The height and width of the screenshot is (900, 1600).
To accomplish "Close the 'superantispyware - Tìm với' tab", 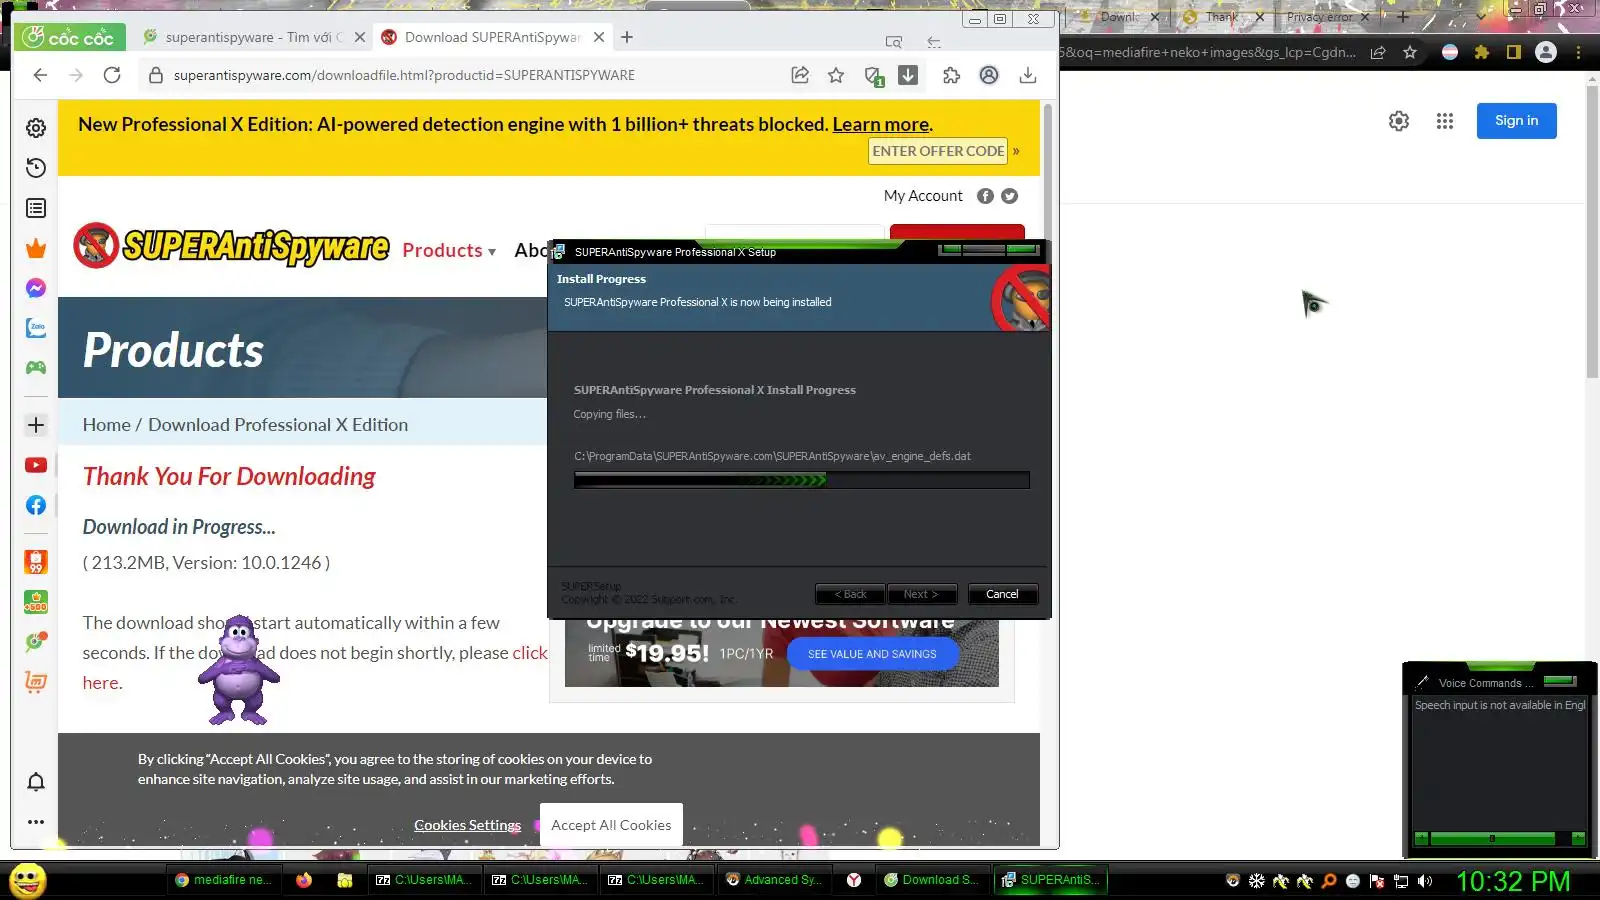I will [360, 37].
